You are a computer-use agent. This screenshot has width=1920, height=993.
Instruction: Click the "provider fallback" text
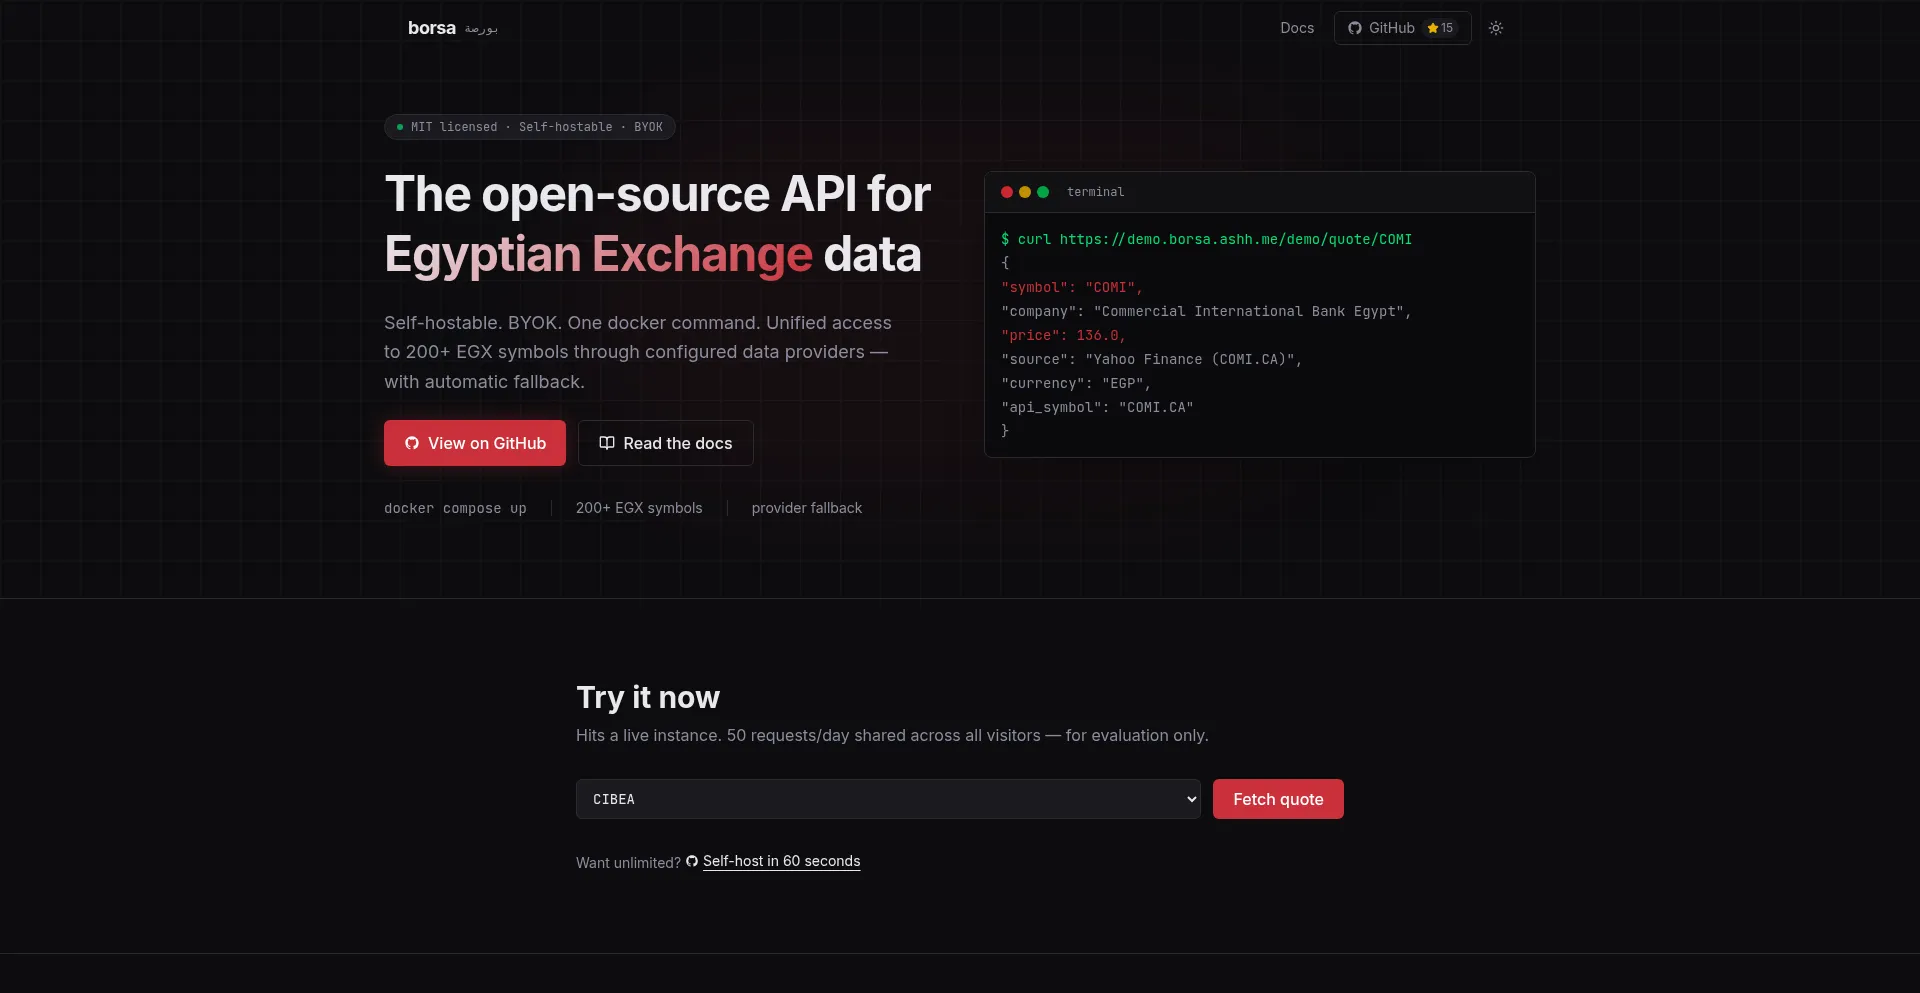pos(807,508)
